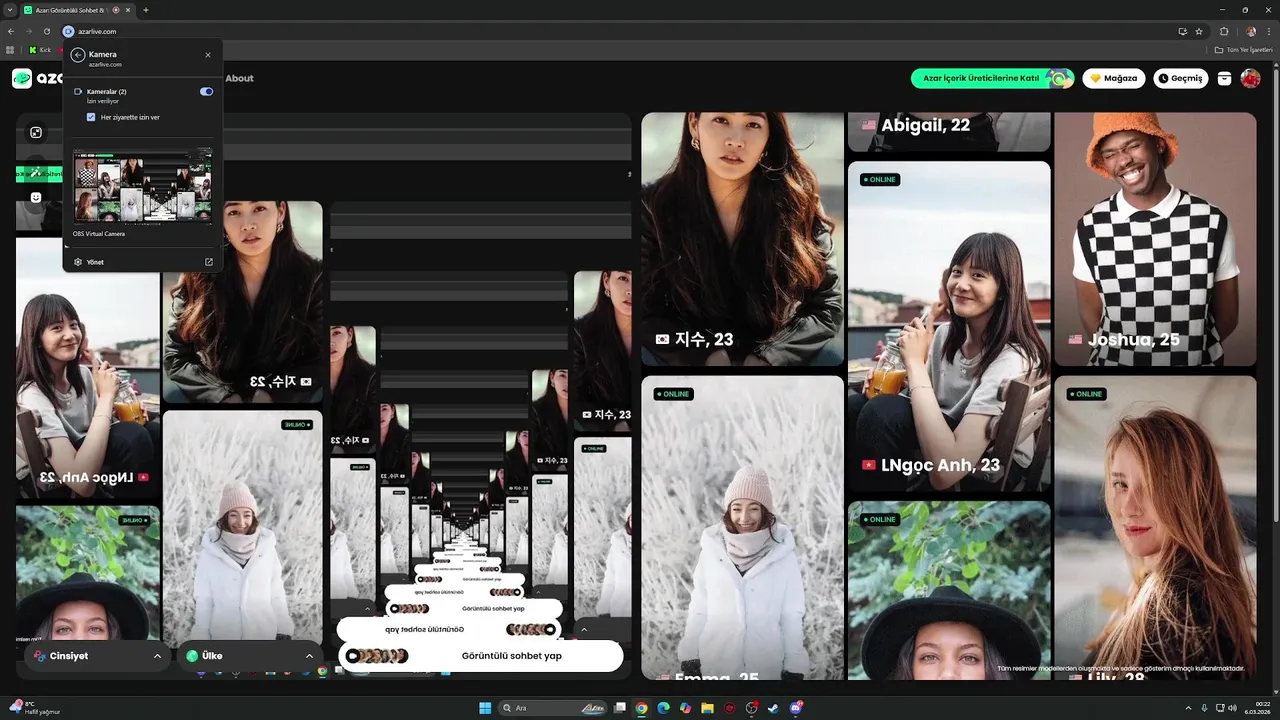Expand the Cinsiyet filter
The image size is (1280, 720).
coord(96,656)
